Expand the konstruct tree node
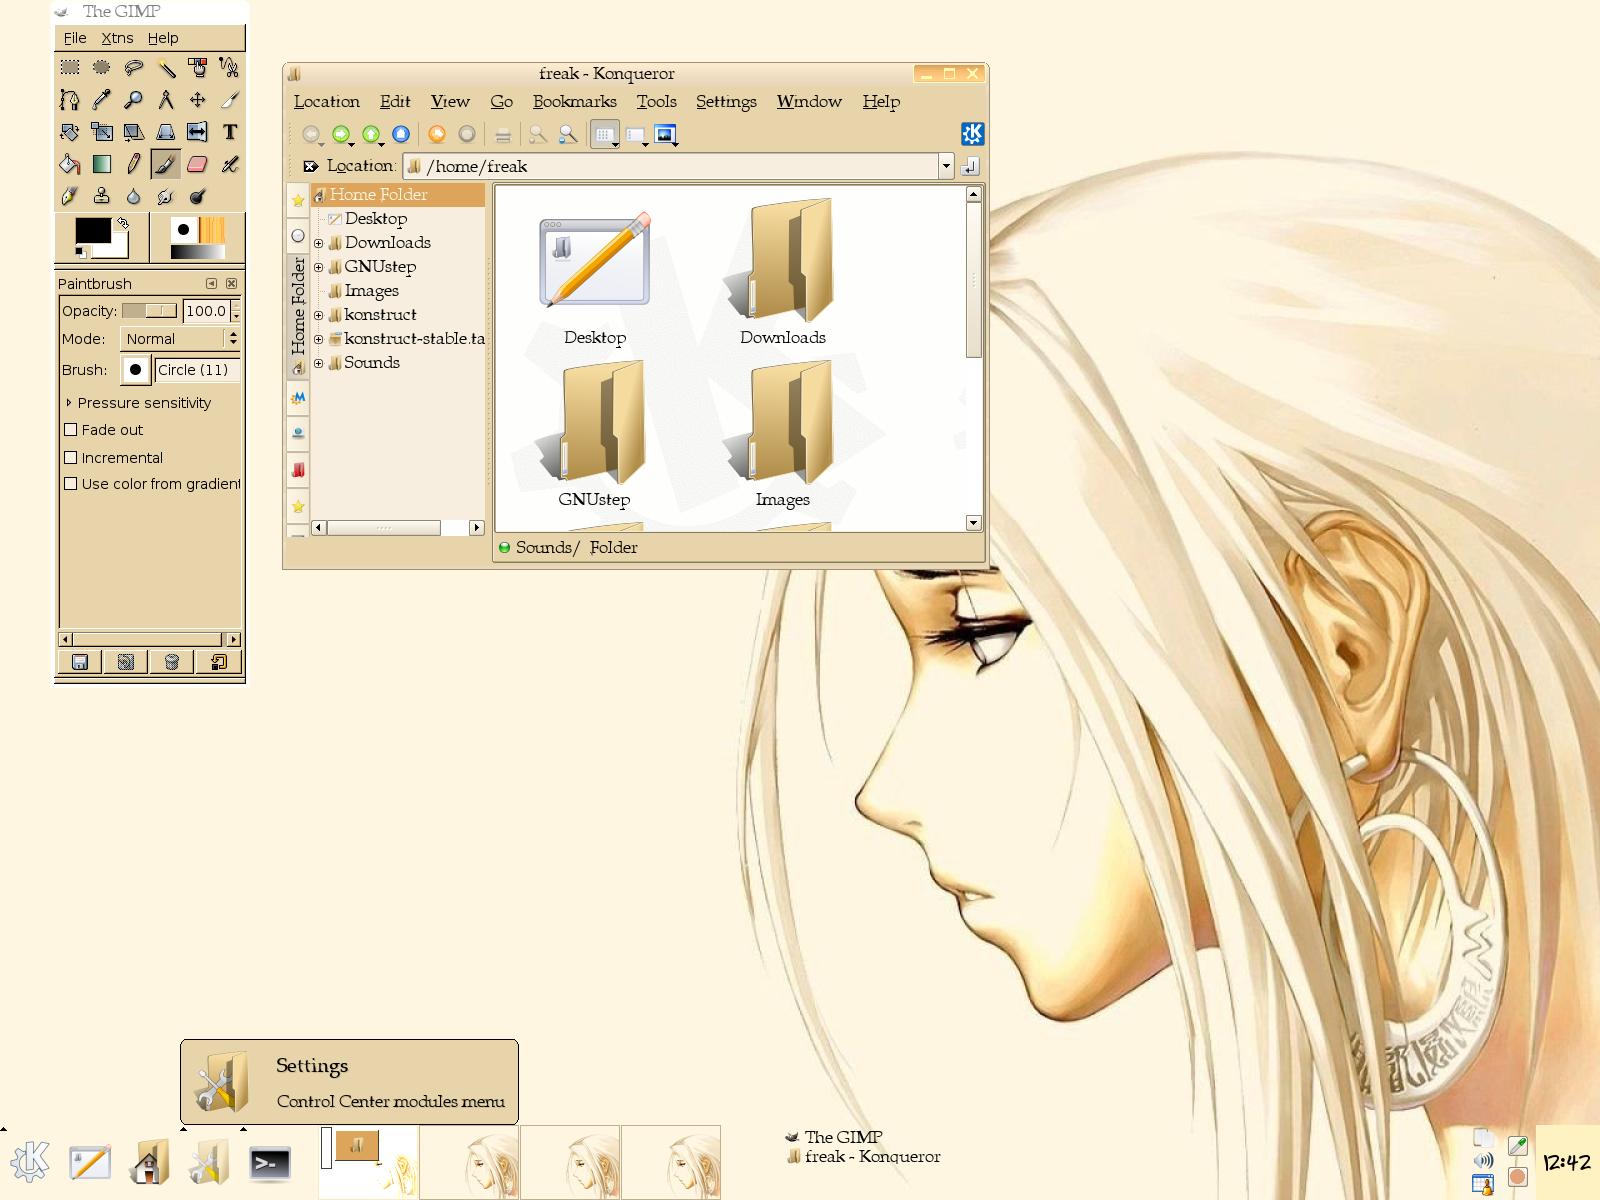 [319, 315]
